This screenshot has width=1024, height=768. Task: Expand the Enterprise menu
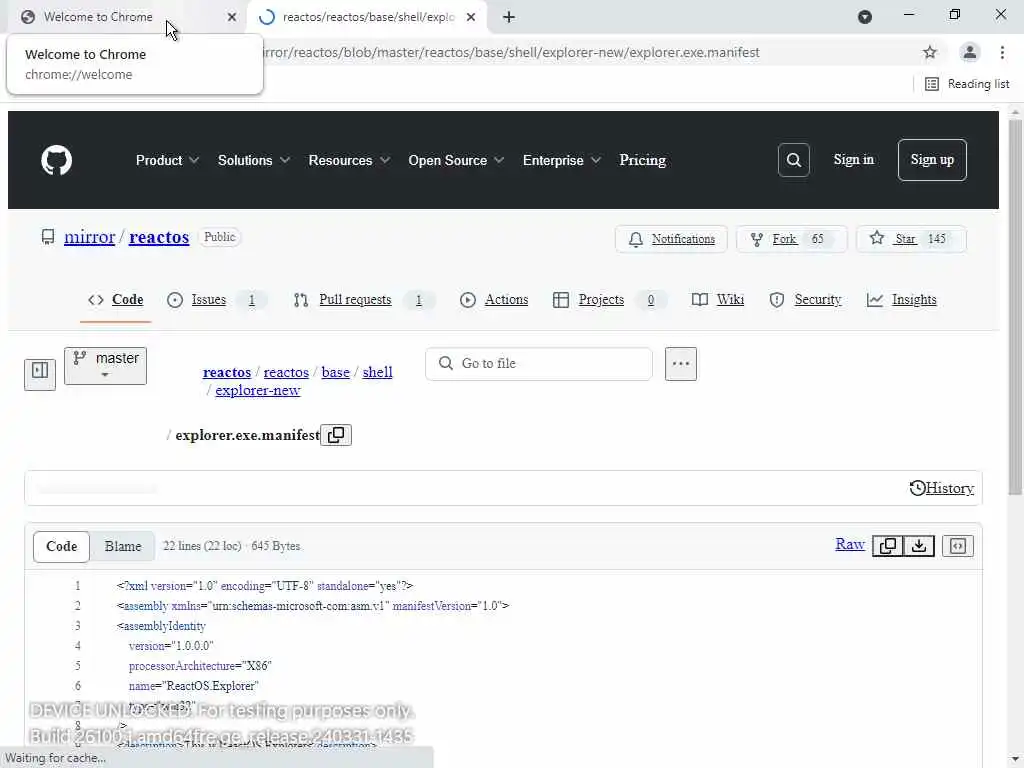click(562, 160)
